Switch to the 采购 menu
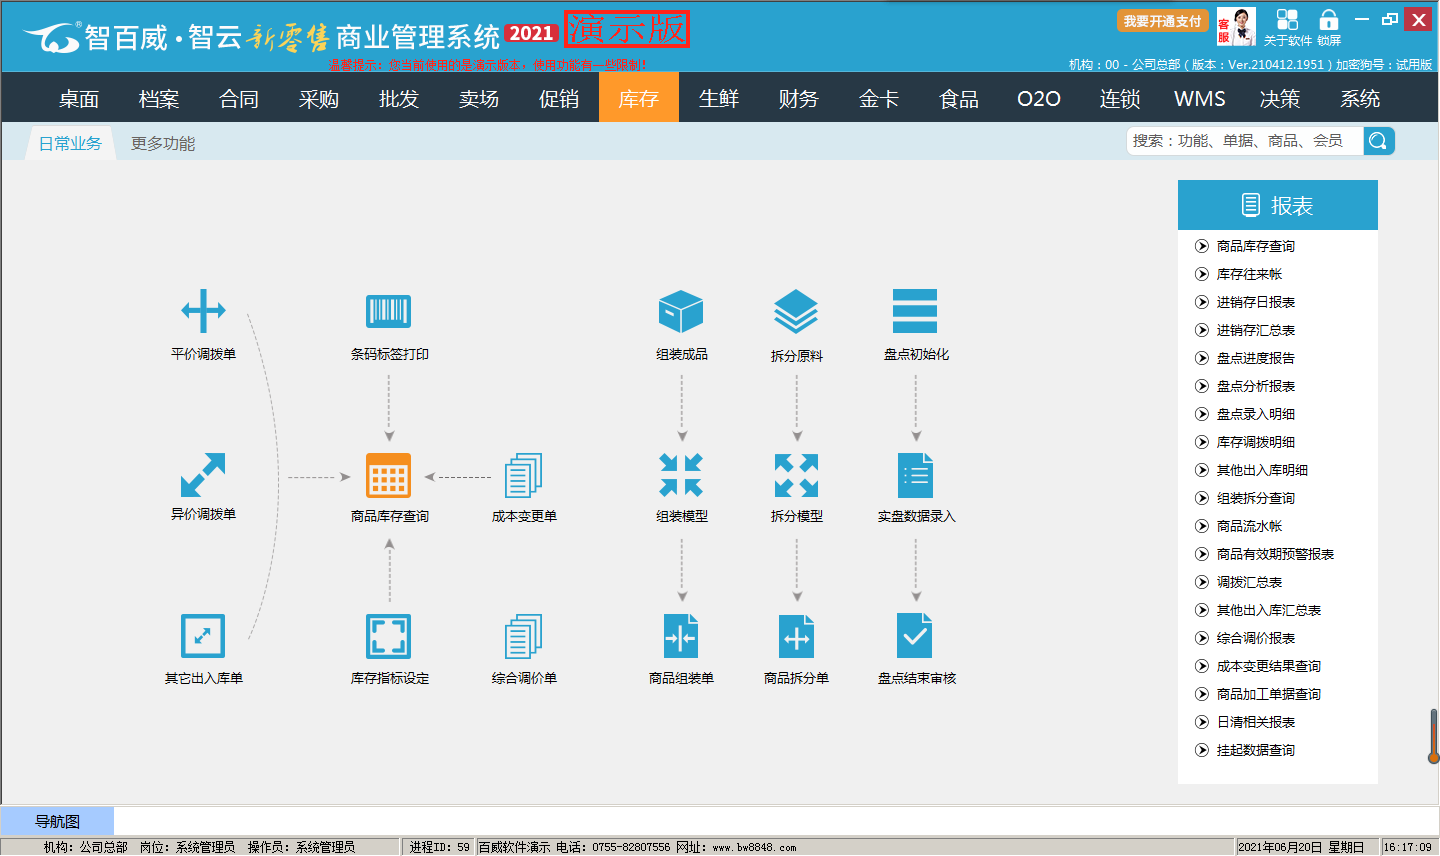 [x=319, y=99]
